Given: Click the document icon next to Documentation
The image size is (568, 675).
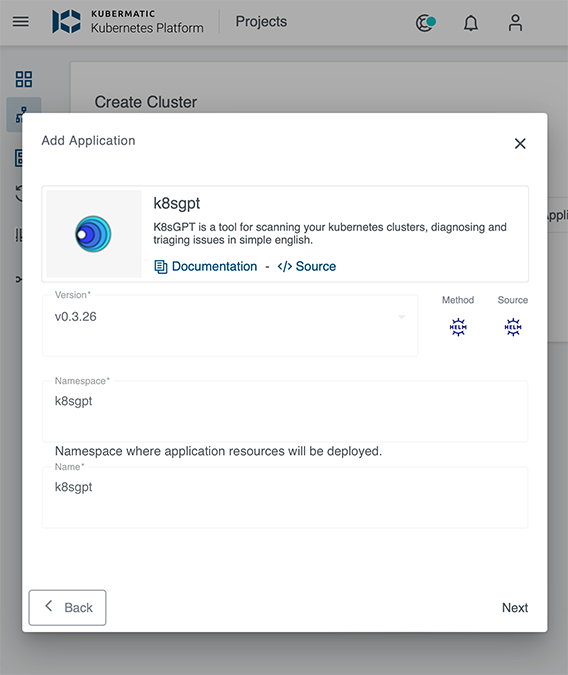Looking at the screenshot, I should click(x=161, y=267).
